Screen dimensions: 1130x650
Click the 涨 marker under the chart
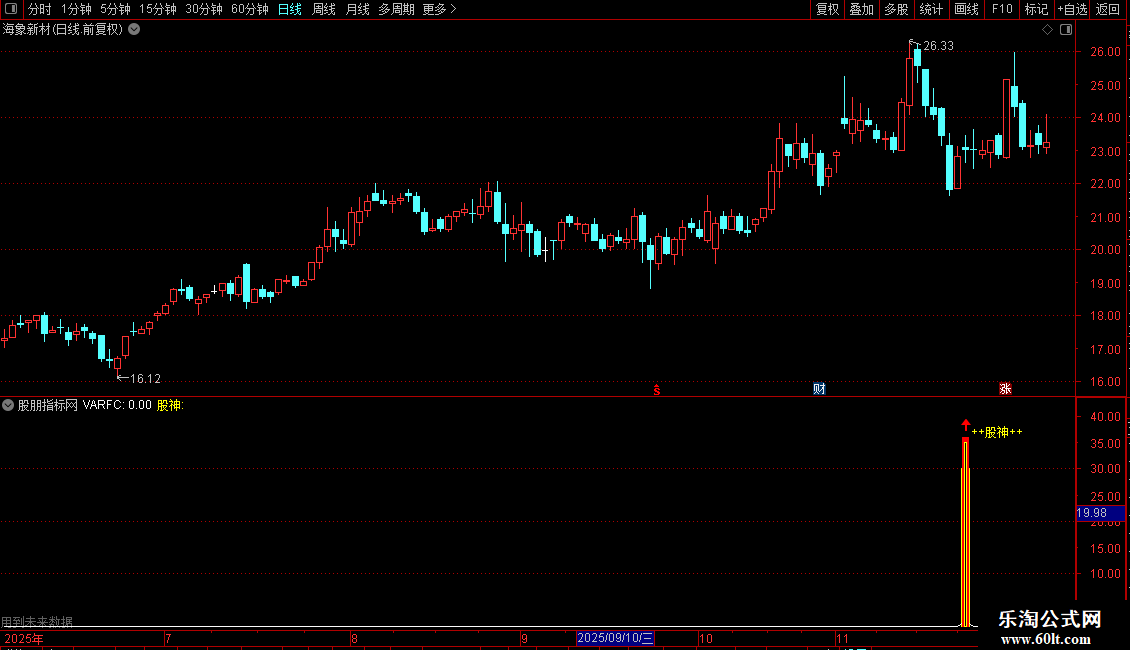(1005, 389)
